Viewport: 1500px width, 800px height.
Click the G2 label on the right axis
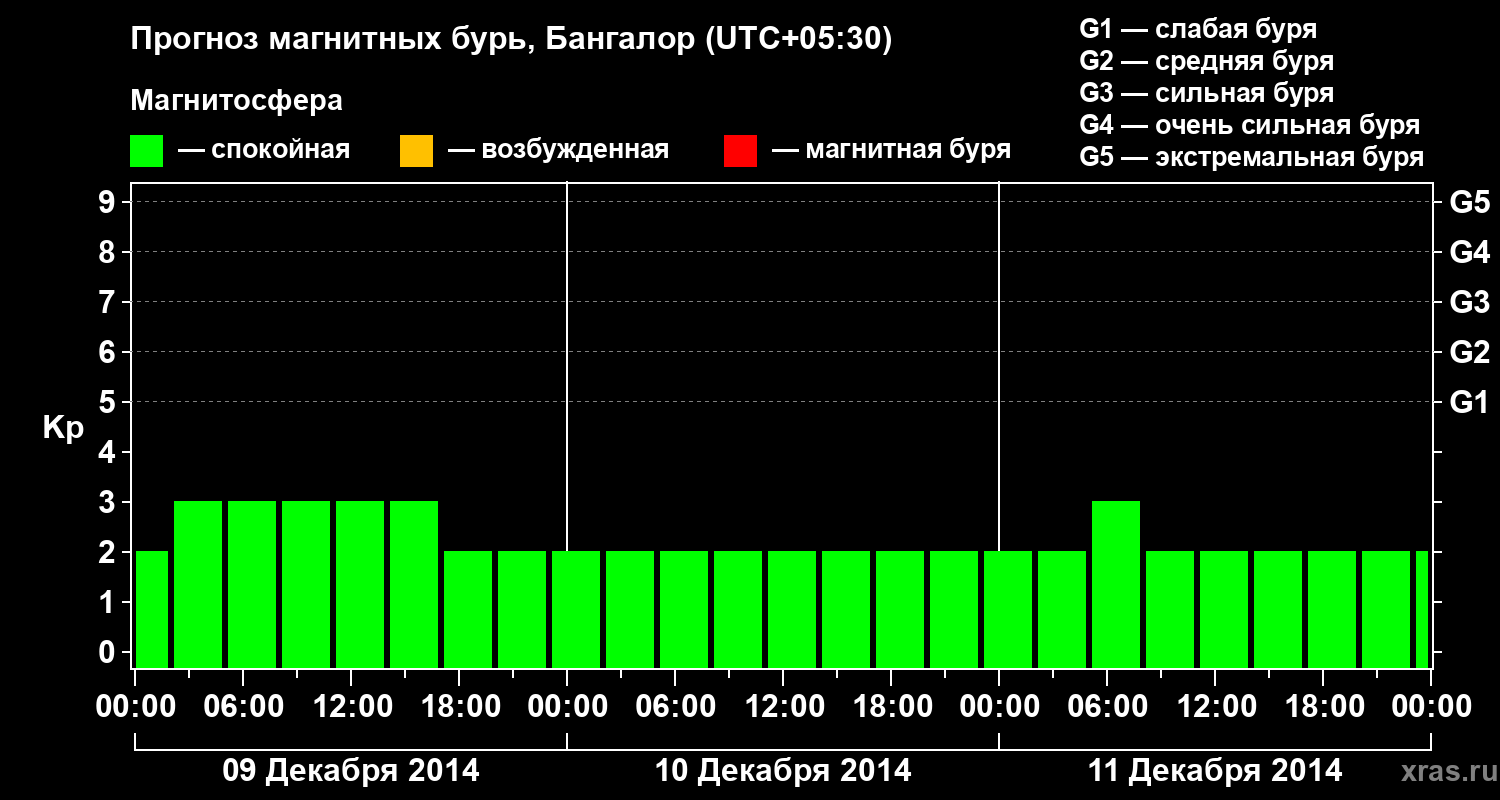[1469, 352]
